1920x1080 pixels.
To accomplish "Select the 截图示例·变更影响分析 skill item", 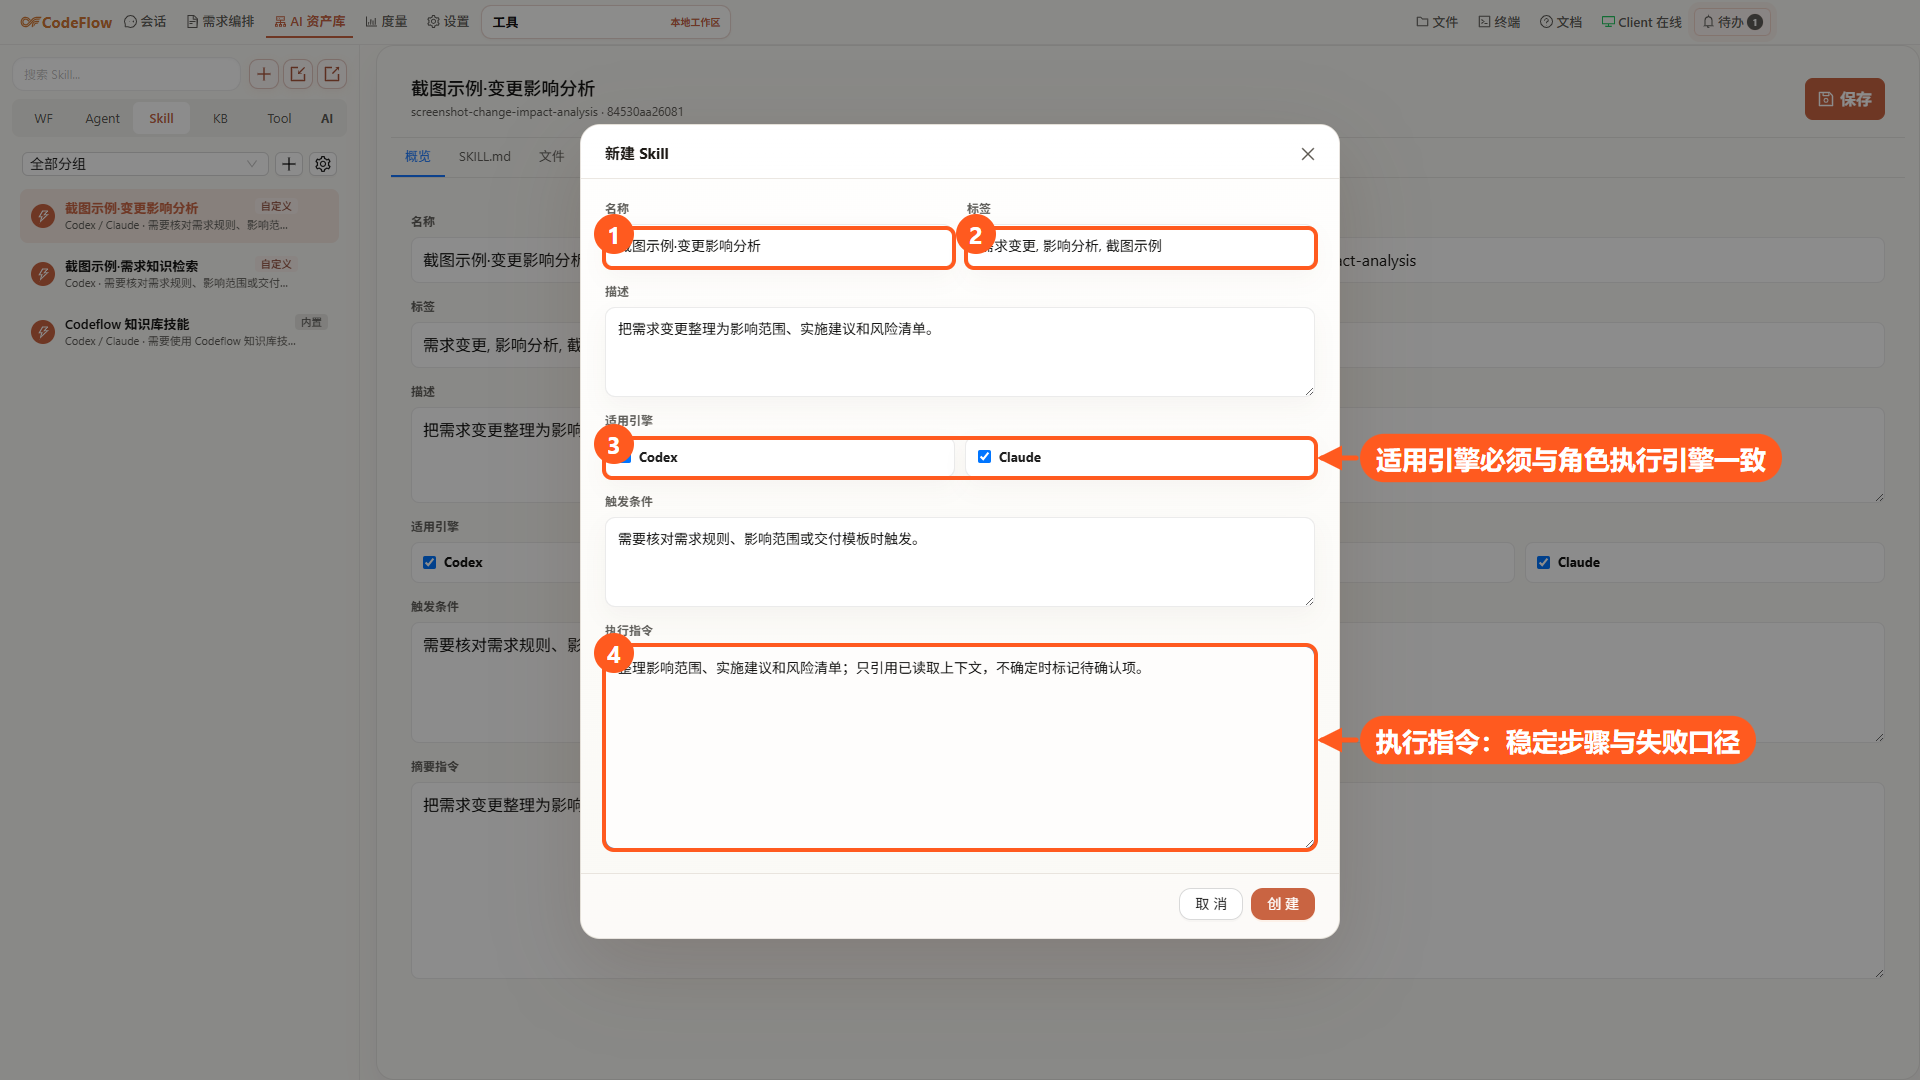I will [179, 216].
